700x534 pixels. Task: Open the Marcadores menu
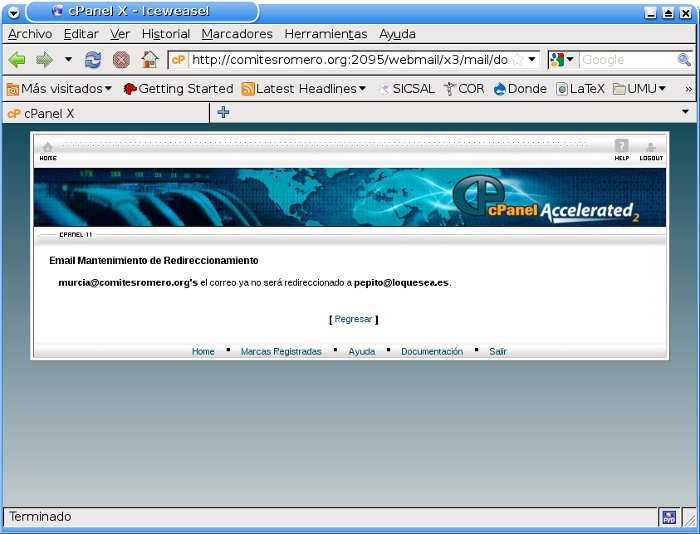tap(237, 33)
